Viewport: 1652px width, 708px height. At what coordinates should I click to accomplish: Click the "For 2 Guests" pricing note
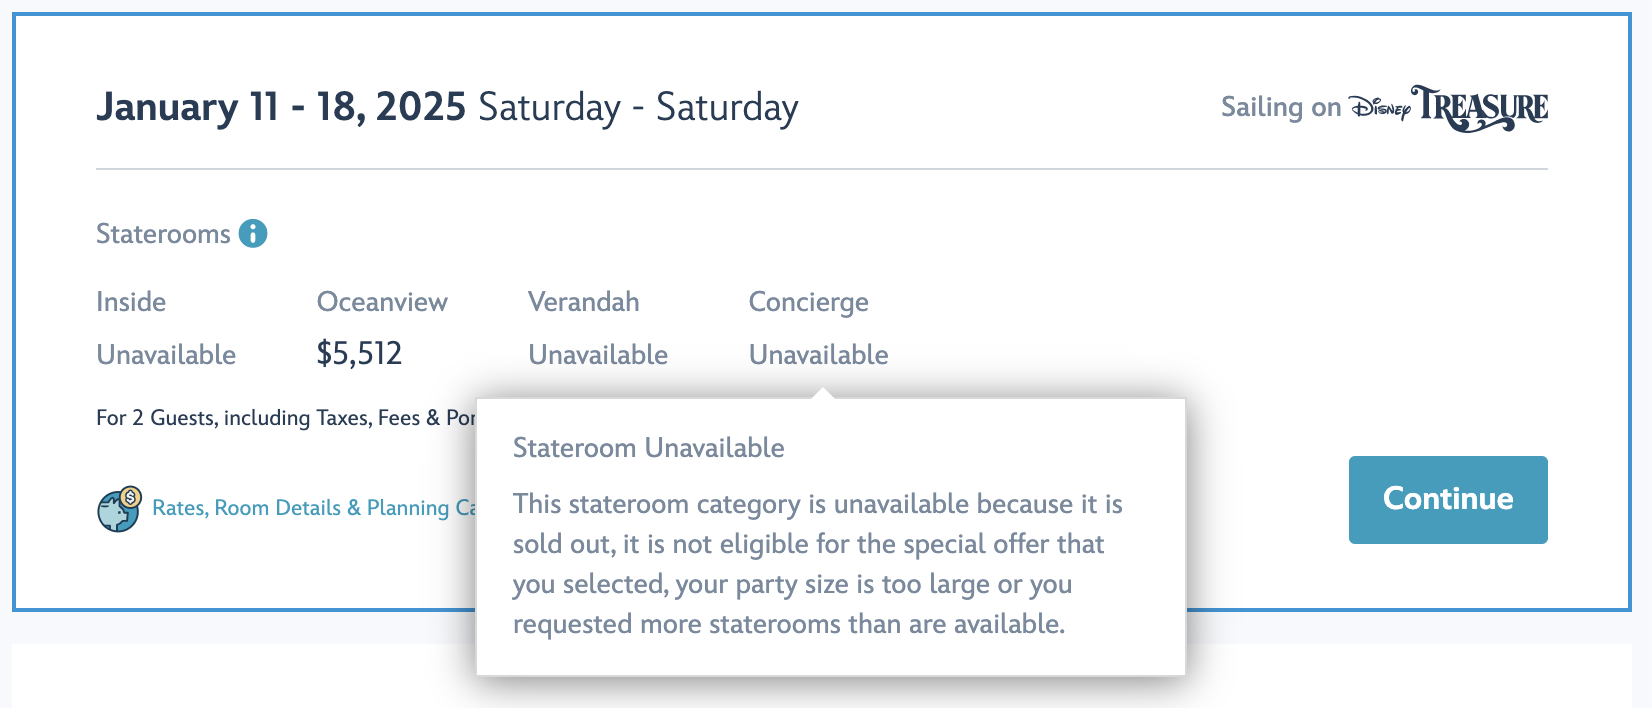(285, 418)
